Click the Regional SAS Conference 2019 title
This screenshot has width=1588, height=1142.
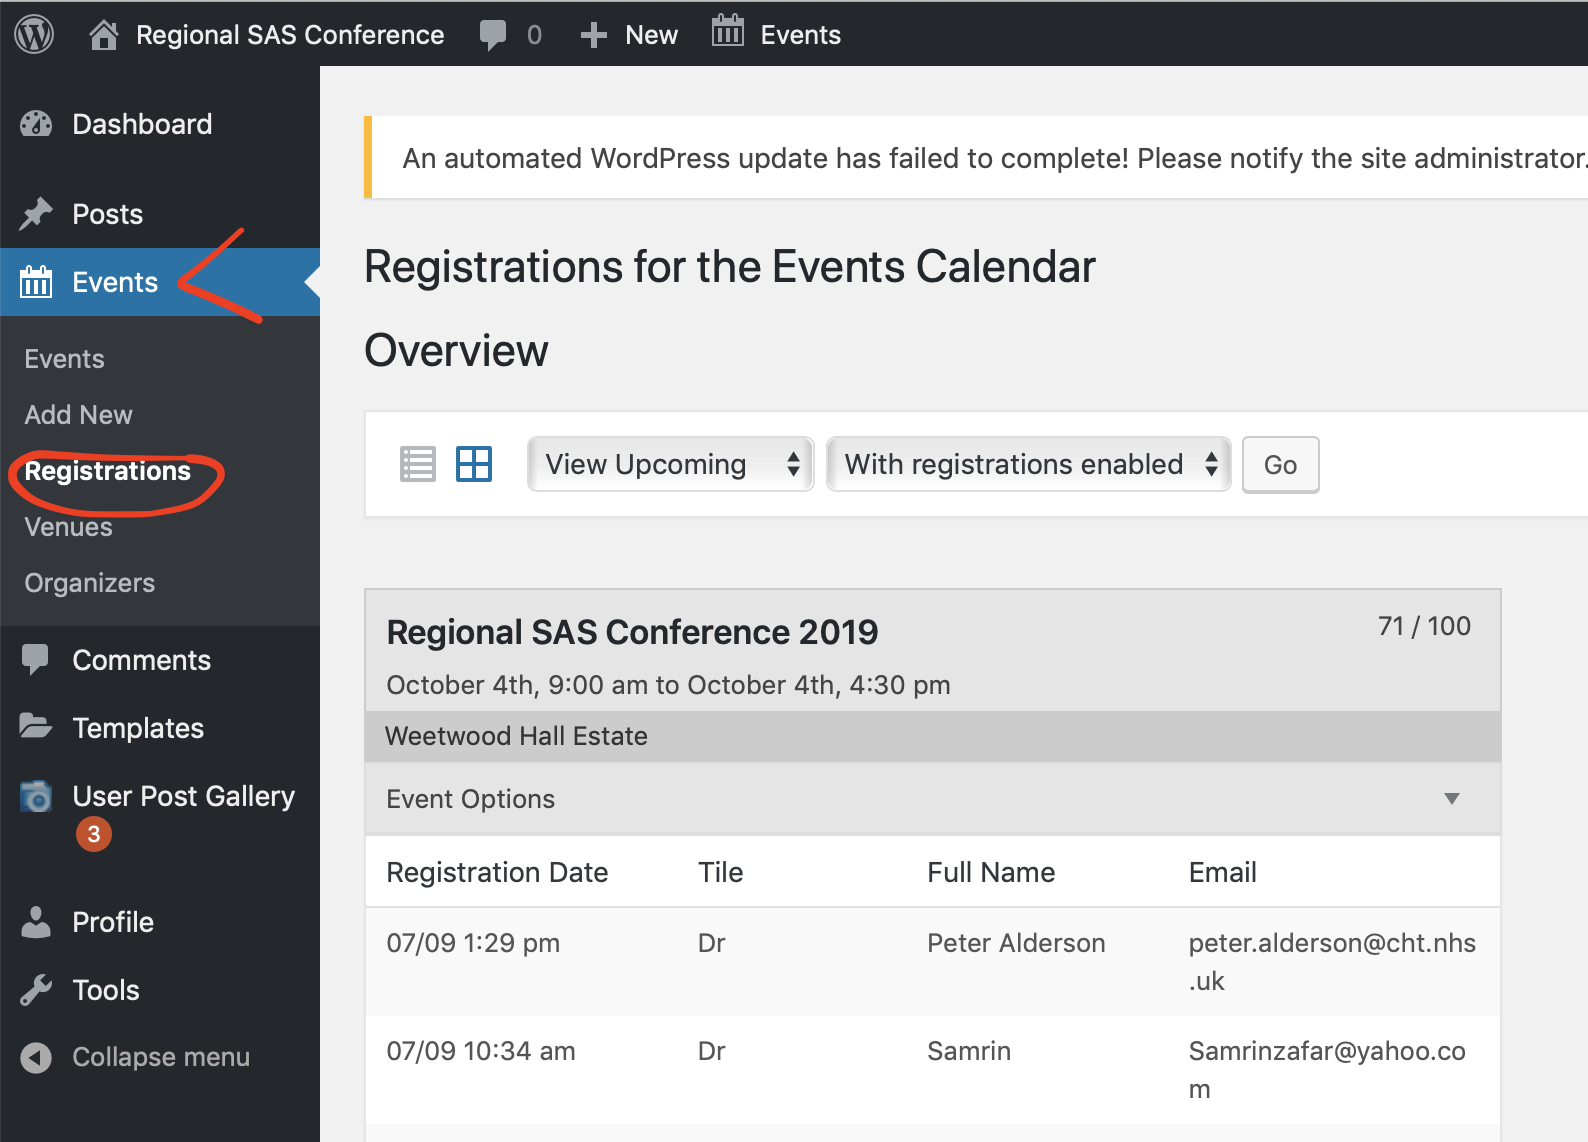click(x=632, y=632)
